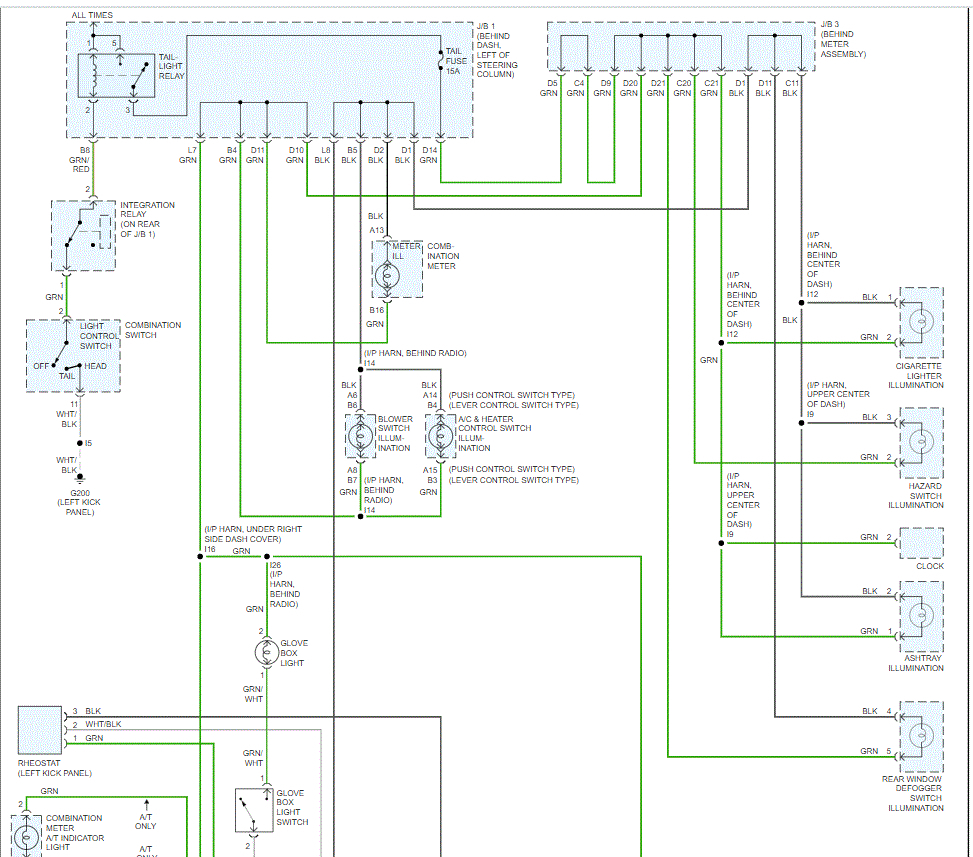Click the D14 GRN connector label
The image size is (973, 857).
[x=429, y=155]
